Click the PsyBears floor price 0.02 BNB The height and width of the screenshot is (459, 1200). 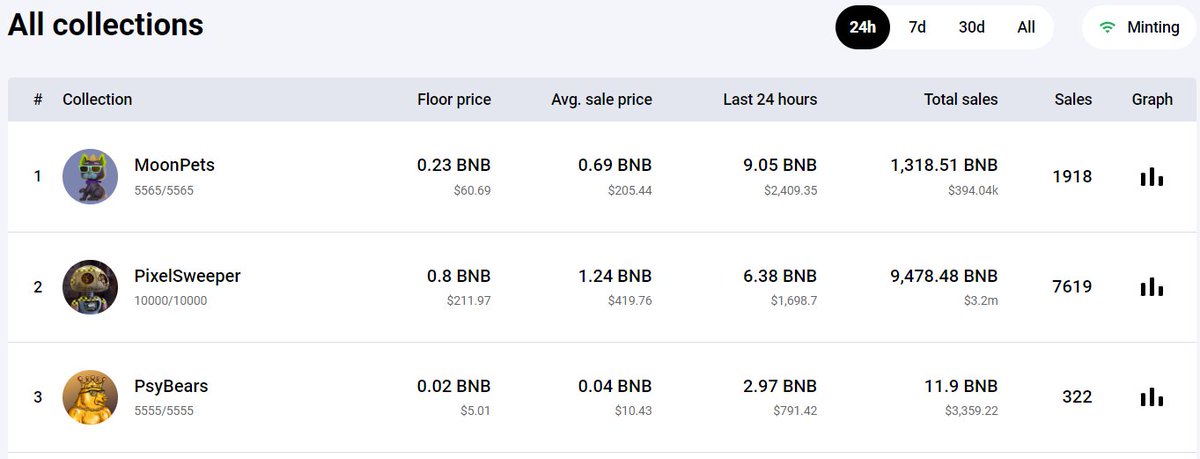454,385
